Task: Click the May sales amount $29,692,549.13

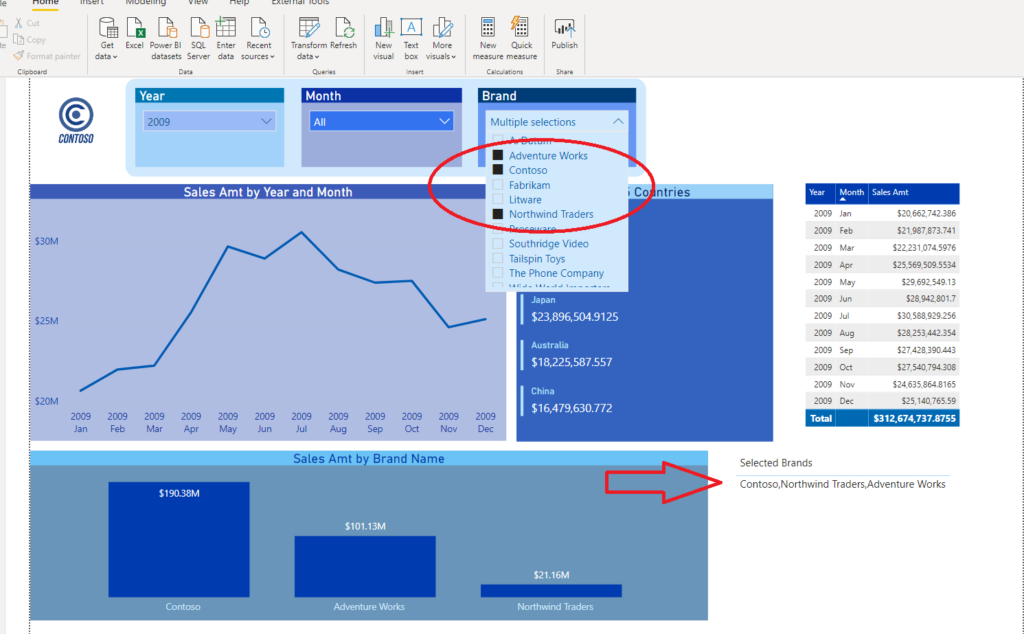Action: click(x=929, y=282)
